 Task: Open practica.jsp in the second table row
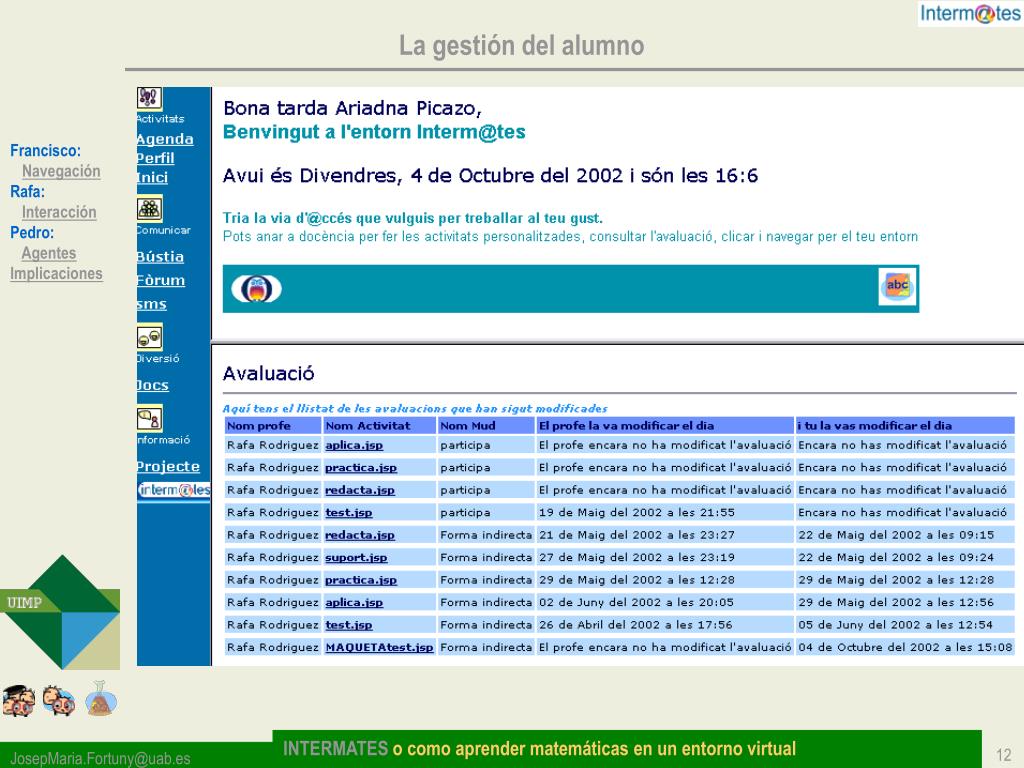[361, 468]
